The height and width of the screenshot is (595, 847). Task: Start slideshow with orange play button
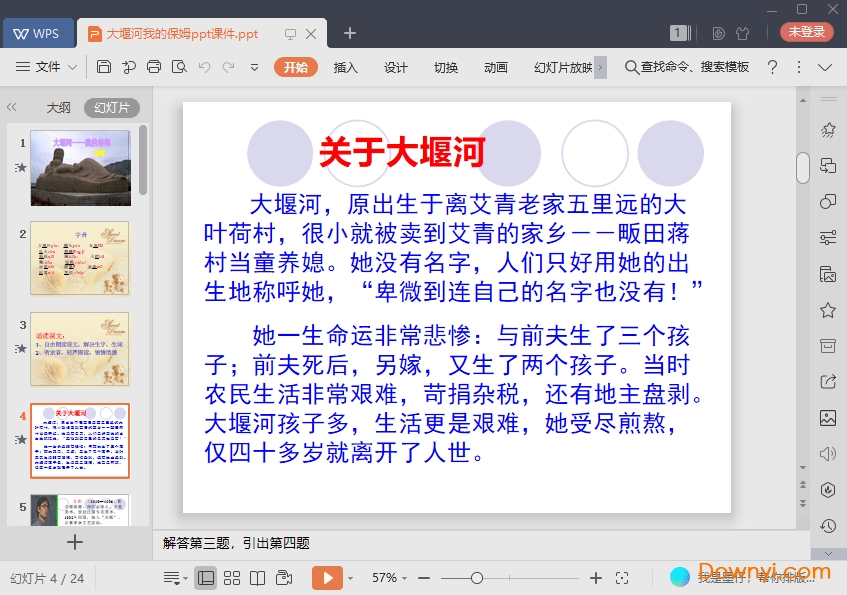(326, 578)
